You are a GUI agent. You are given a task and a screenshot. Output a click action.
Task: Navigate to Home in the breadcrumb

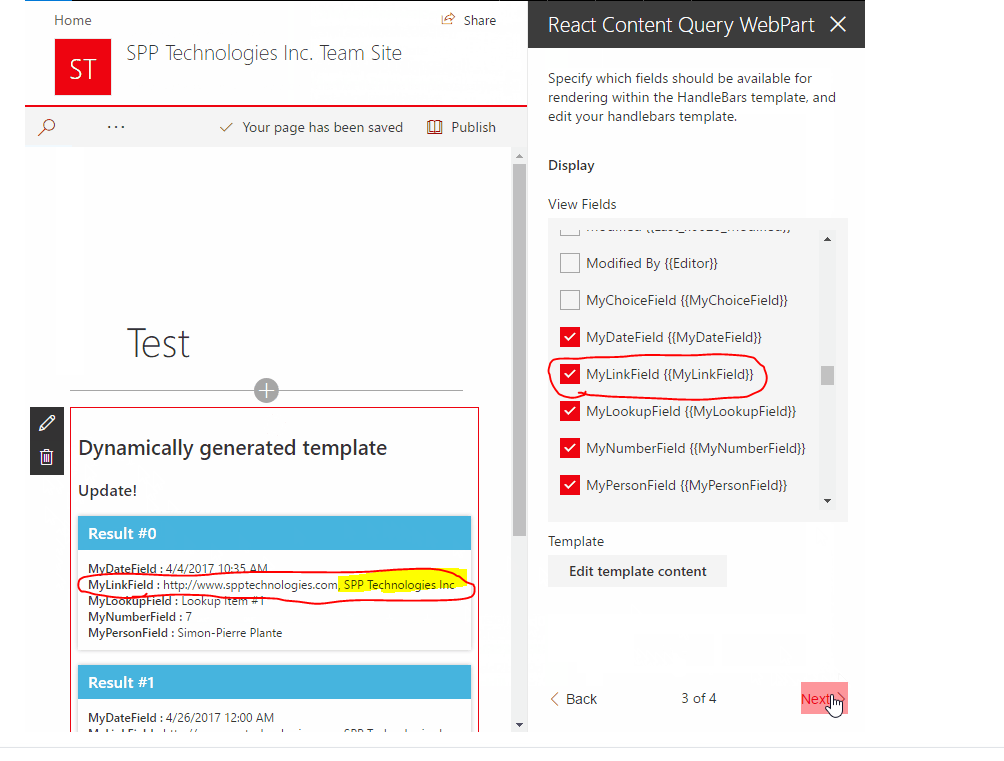(x=72, y=19)
